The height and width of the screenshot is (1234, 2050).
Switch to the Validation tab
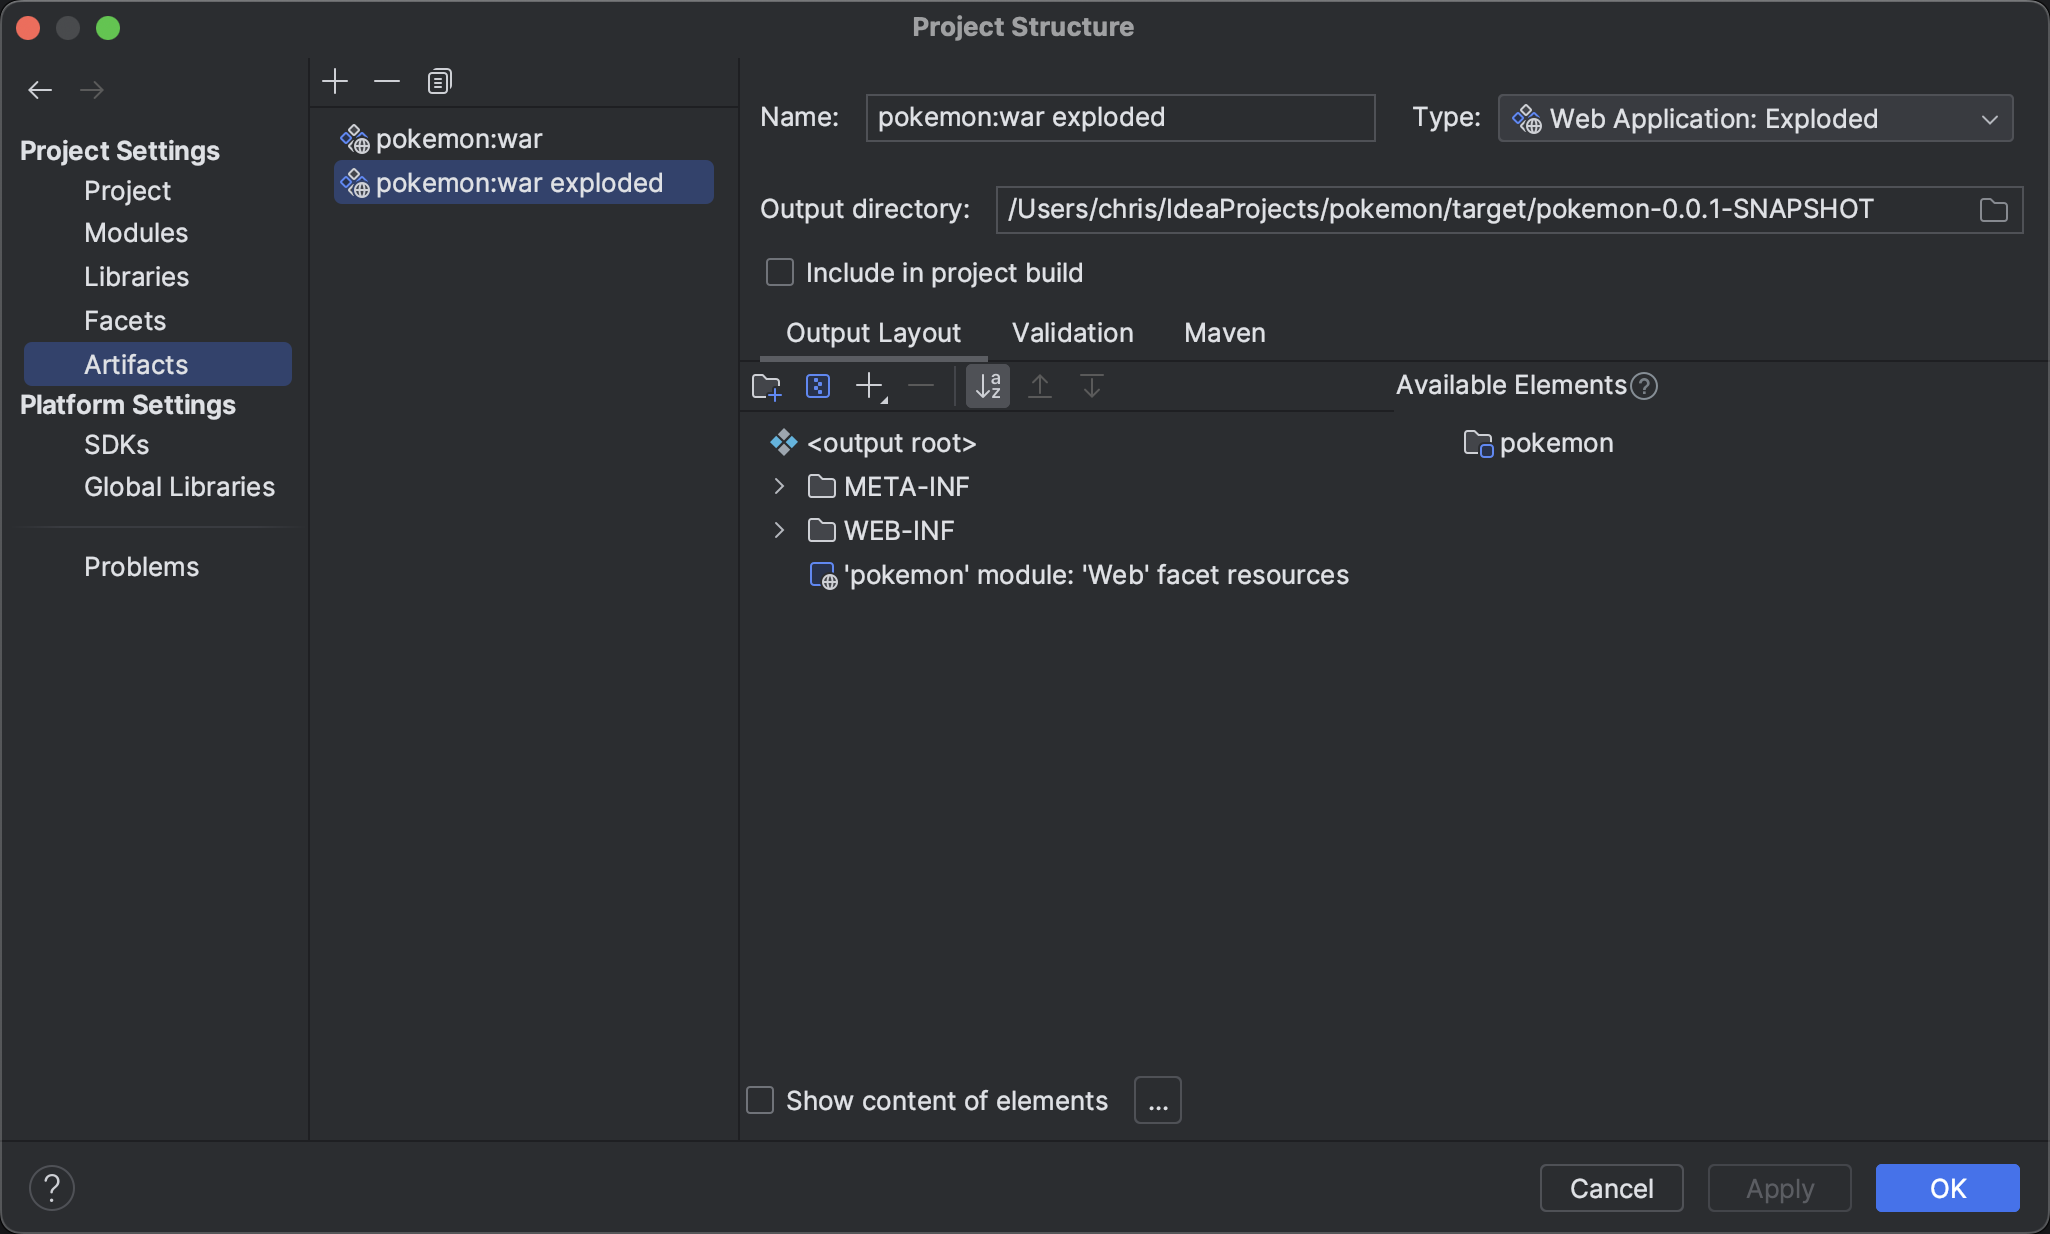[1072, 333]
